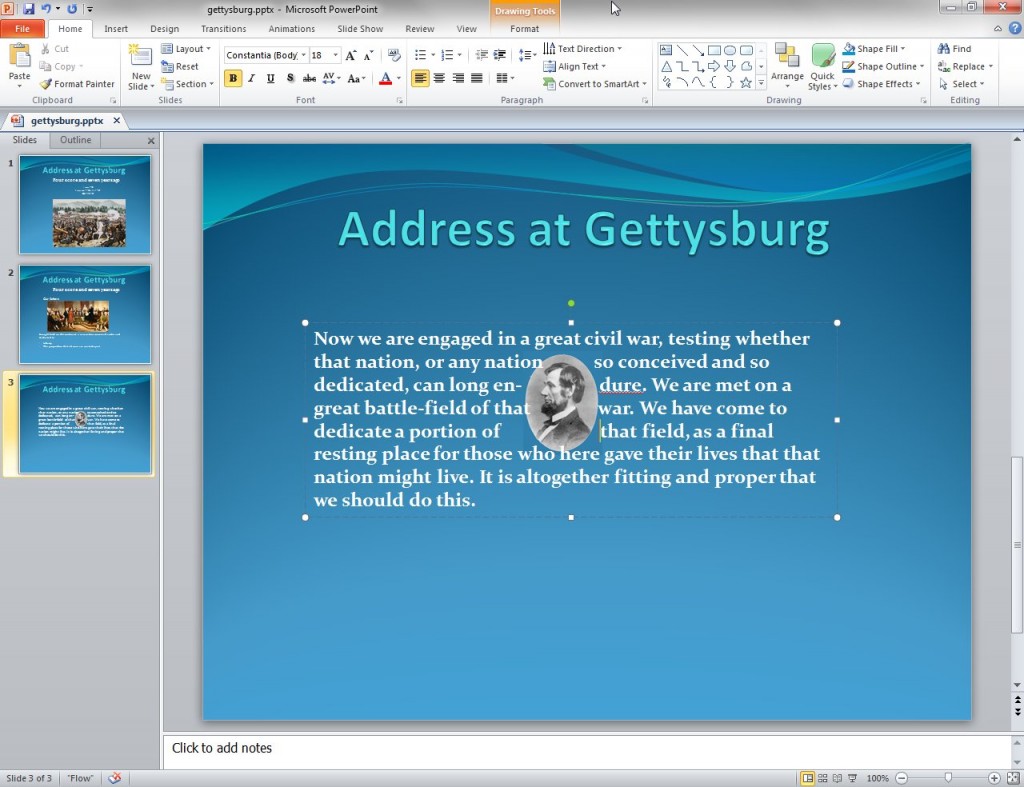The height and width of the screenshot is (787, 1024).
Task: Switch to the Transitions ribbon tab
Action: [223, 29]
